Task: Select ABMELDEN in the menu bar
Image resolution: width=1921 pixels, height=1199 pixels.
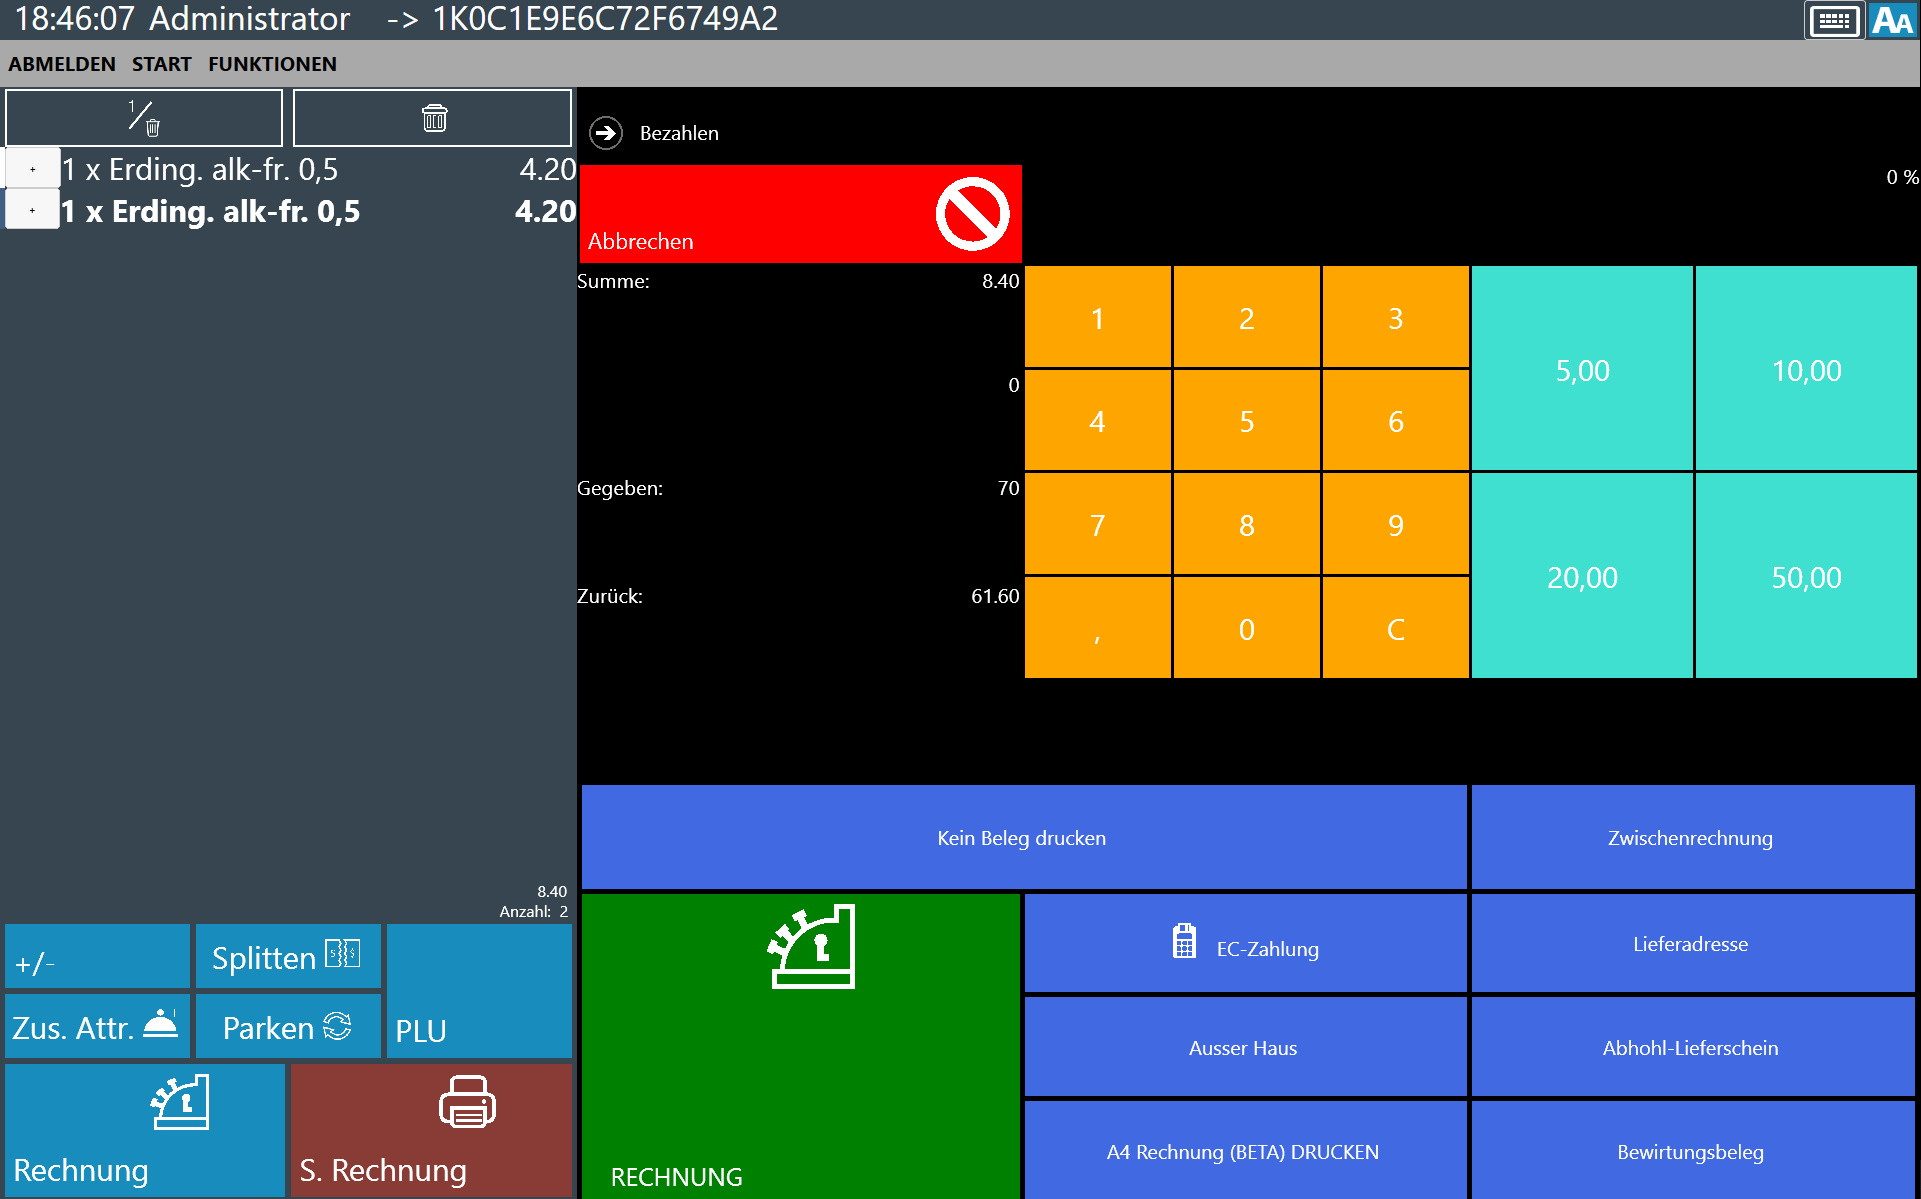Action: 61,63
